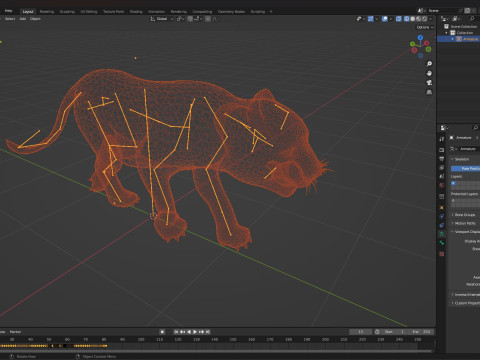Switch to the Modeling workspace tab
The width and height of the screenshot is (480, 360).
click(x=47, y=12)
